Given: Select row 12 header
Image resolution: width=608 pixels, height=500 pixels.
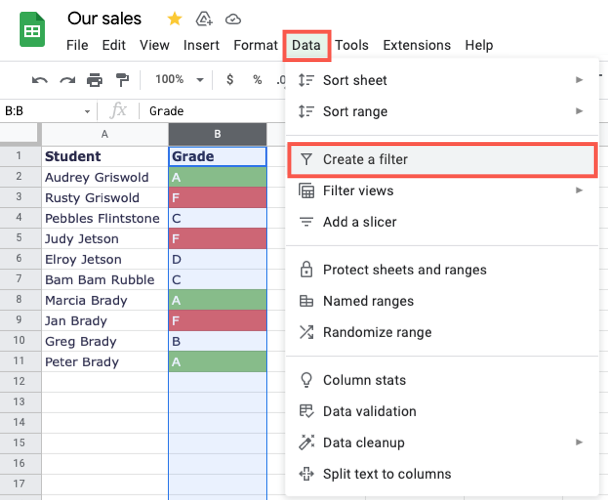Looking at the screenshot, I should coord(19,381).
